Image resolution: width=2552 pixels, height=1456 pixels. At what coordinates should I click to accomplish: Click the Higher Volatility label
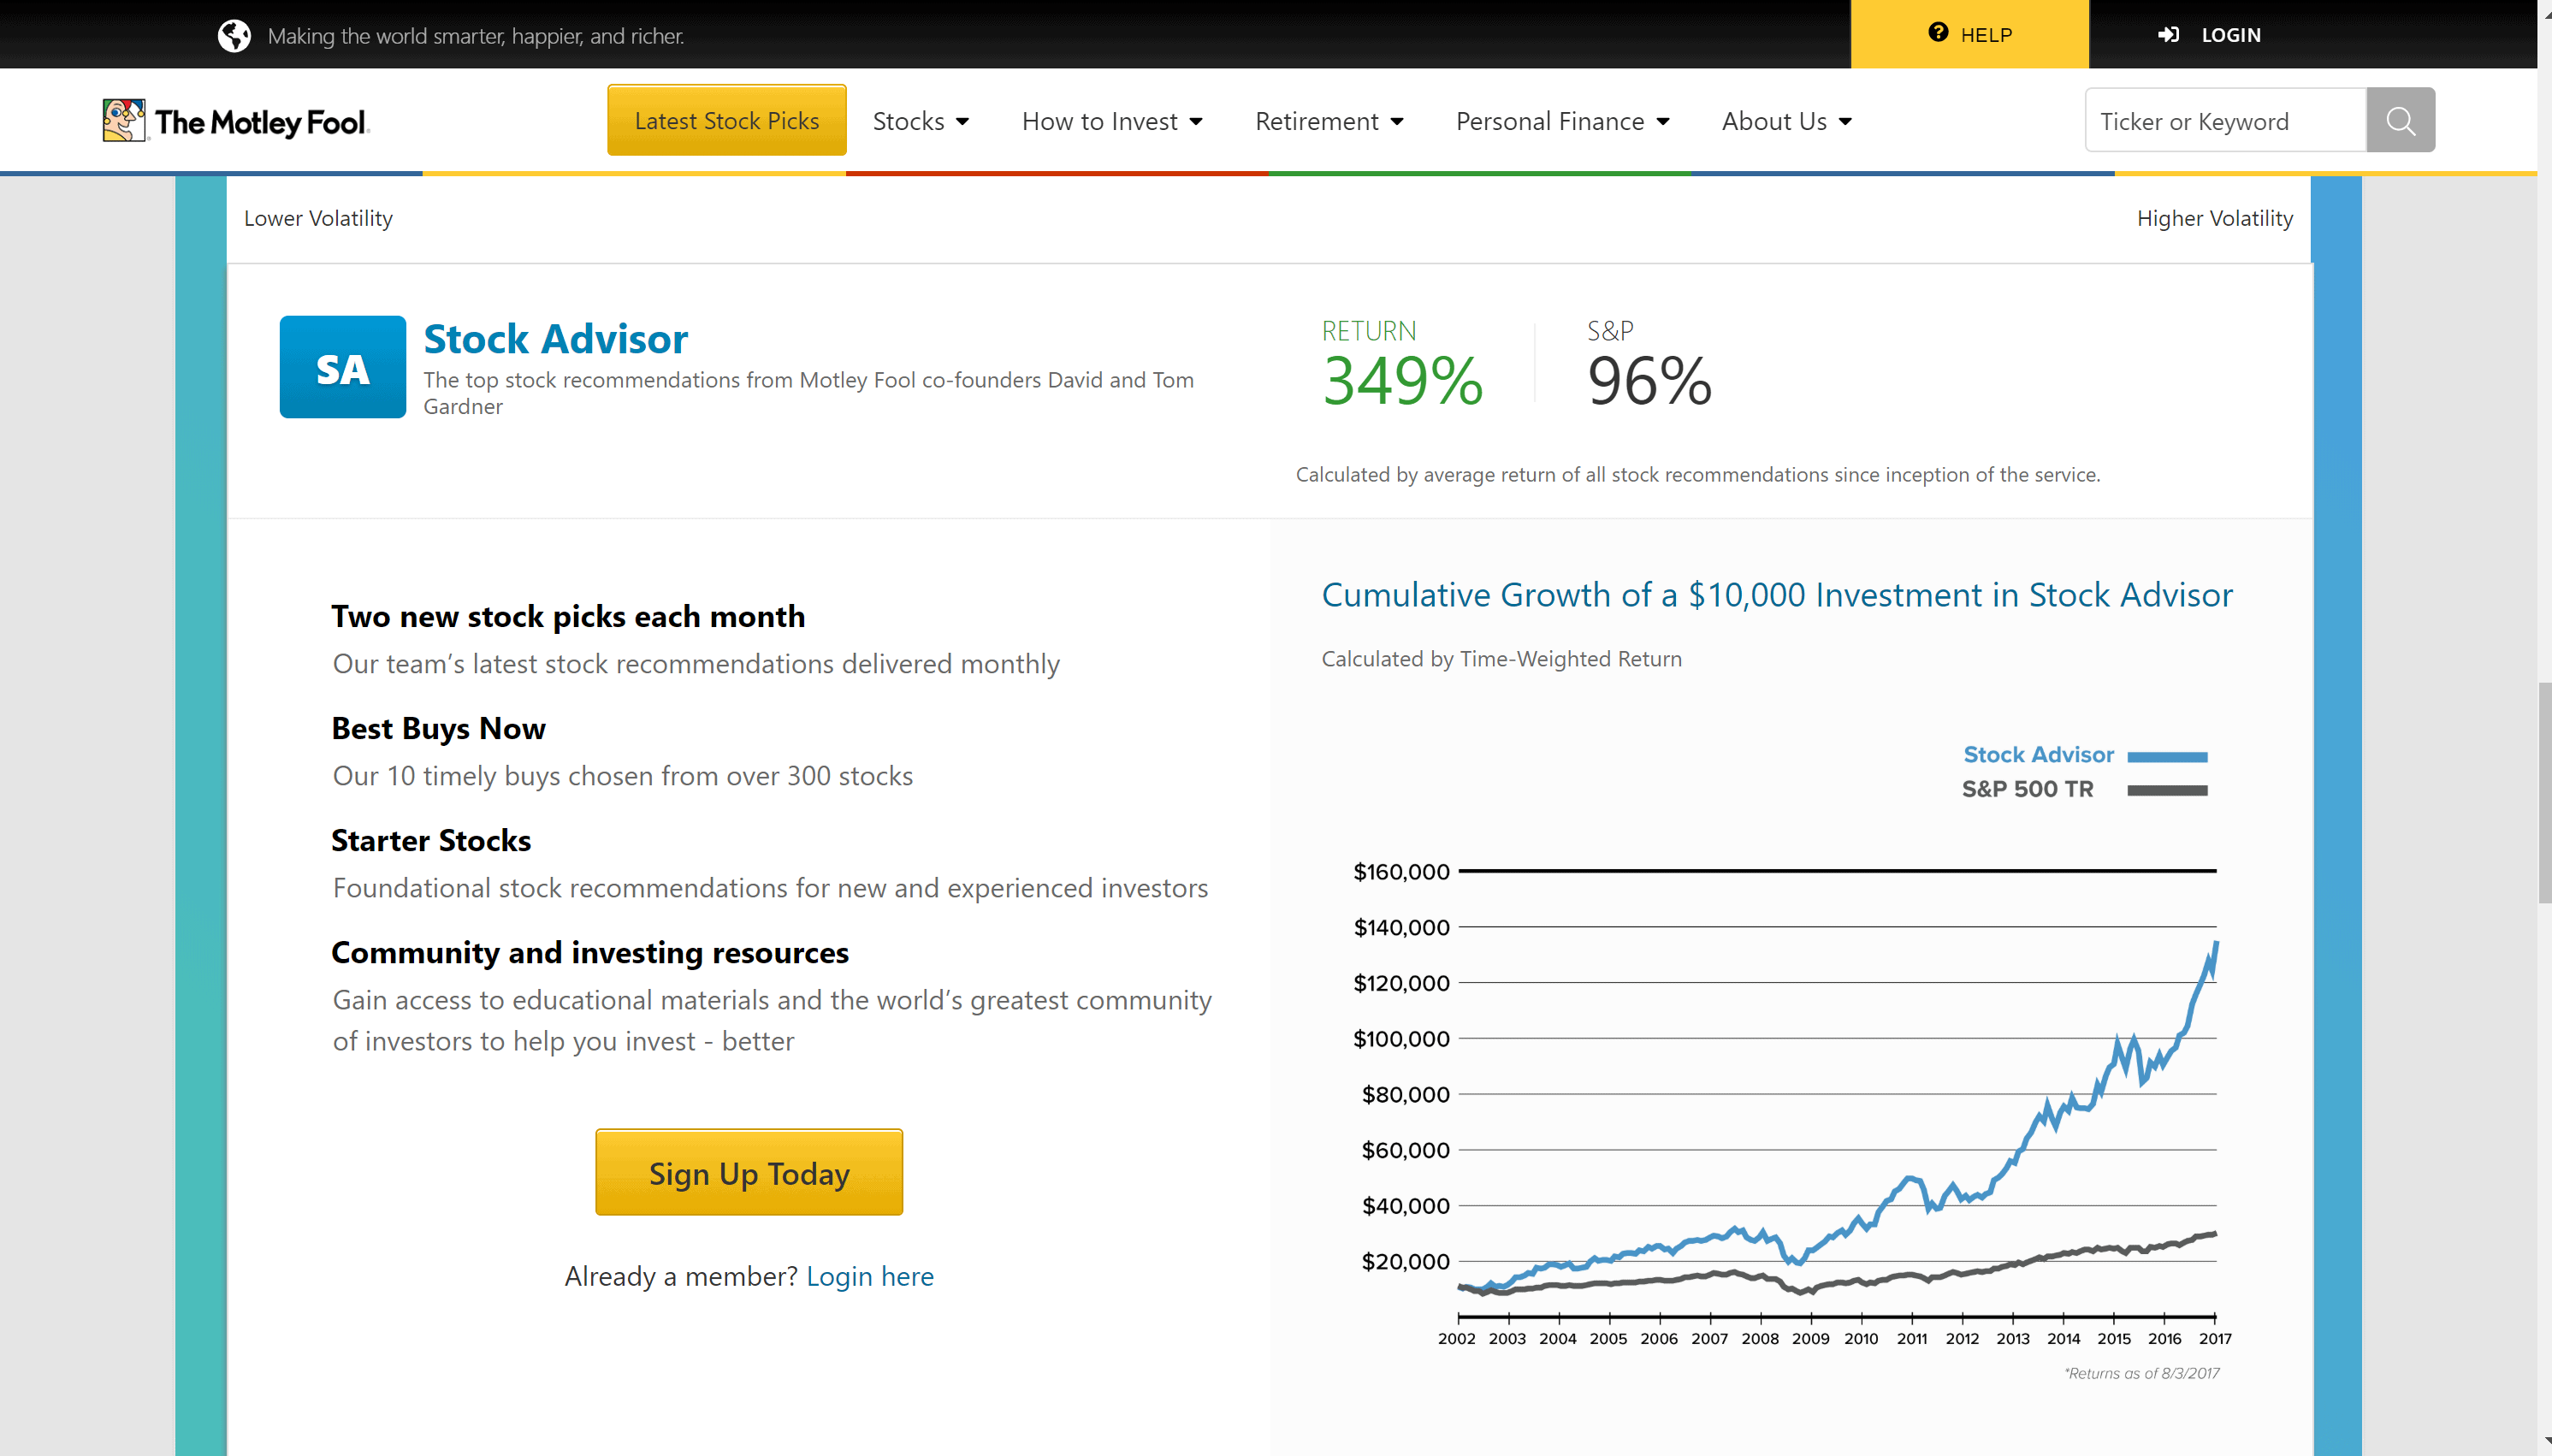[x=2215, y=218]
